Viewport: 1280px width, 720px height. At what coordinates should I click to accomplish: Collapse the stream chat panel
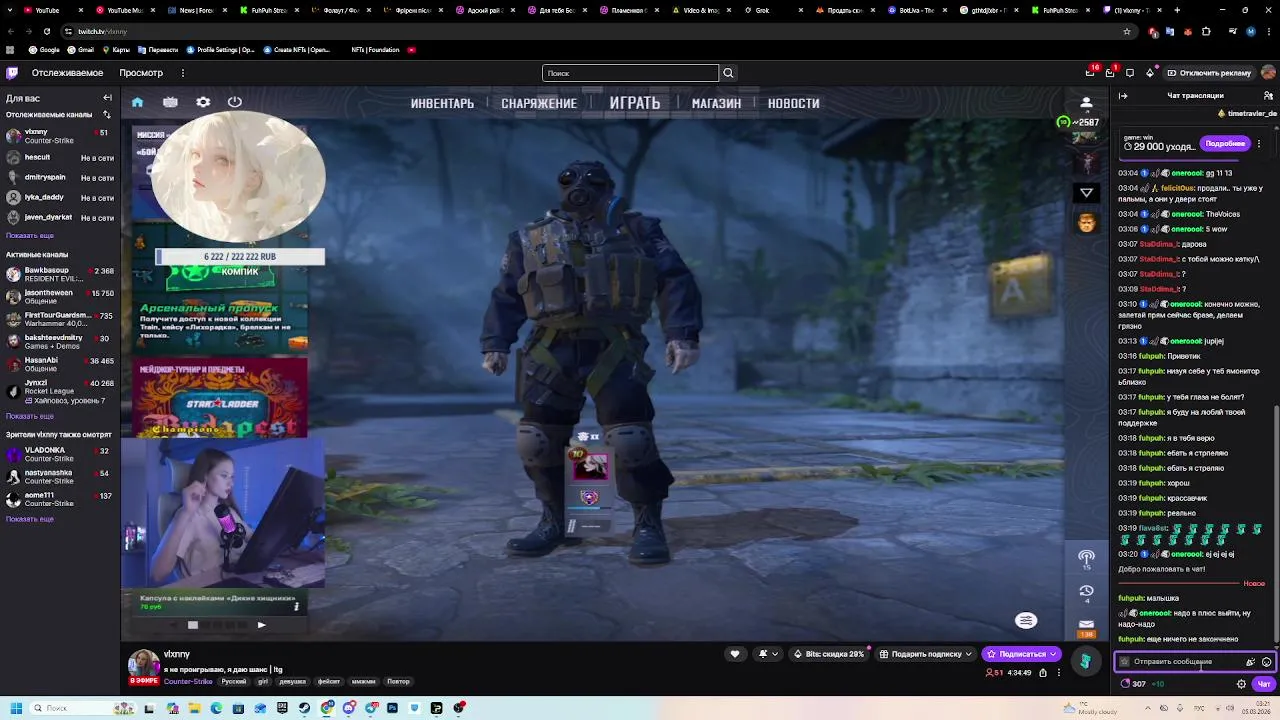tap(1123, 96)
